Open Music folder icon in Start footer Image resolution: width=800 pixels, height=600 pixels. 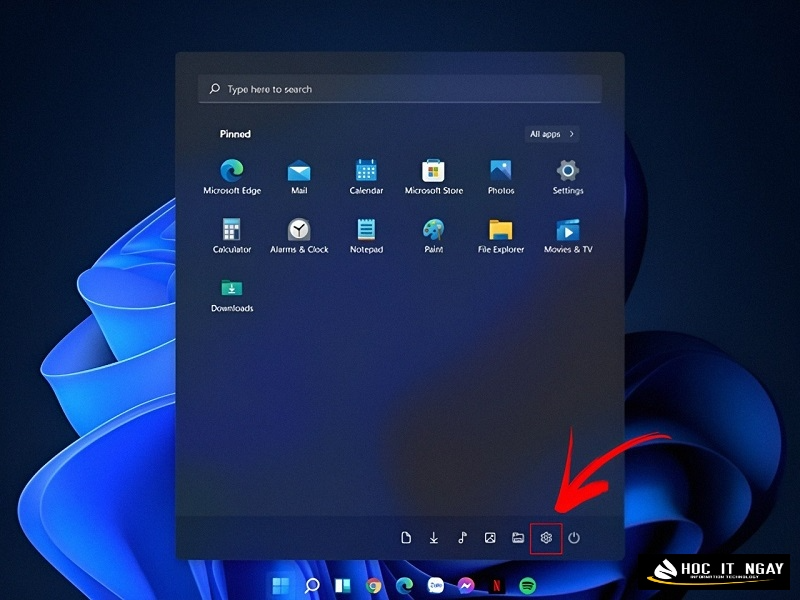(x=462, y=538)
